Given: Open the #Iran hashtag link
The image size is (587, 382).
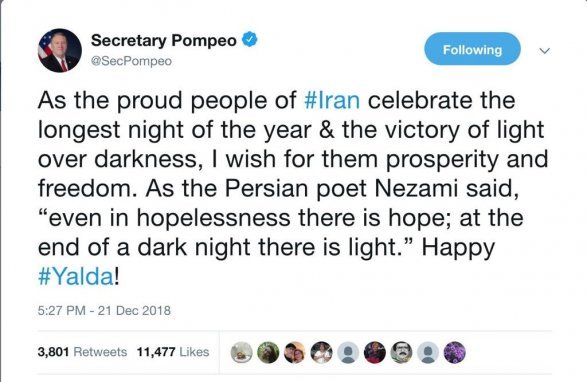Looking at the screenshot, I should tap(332, 100).
